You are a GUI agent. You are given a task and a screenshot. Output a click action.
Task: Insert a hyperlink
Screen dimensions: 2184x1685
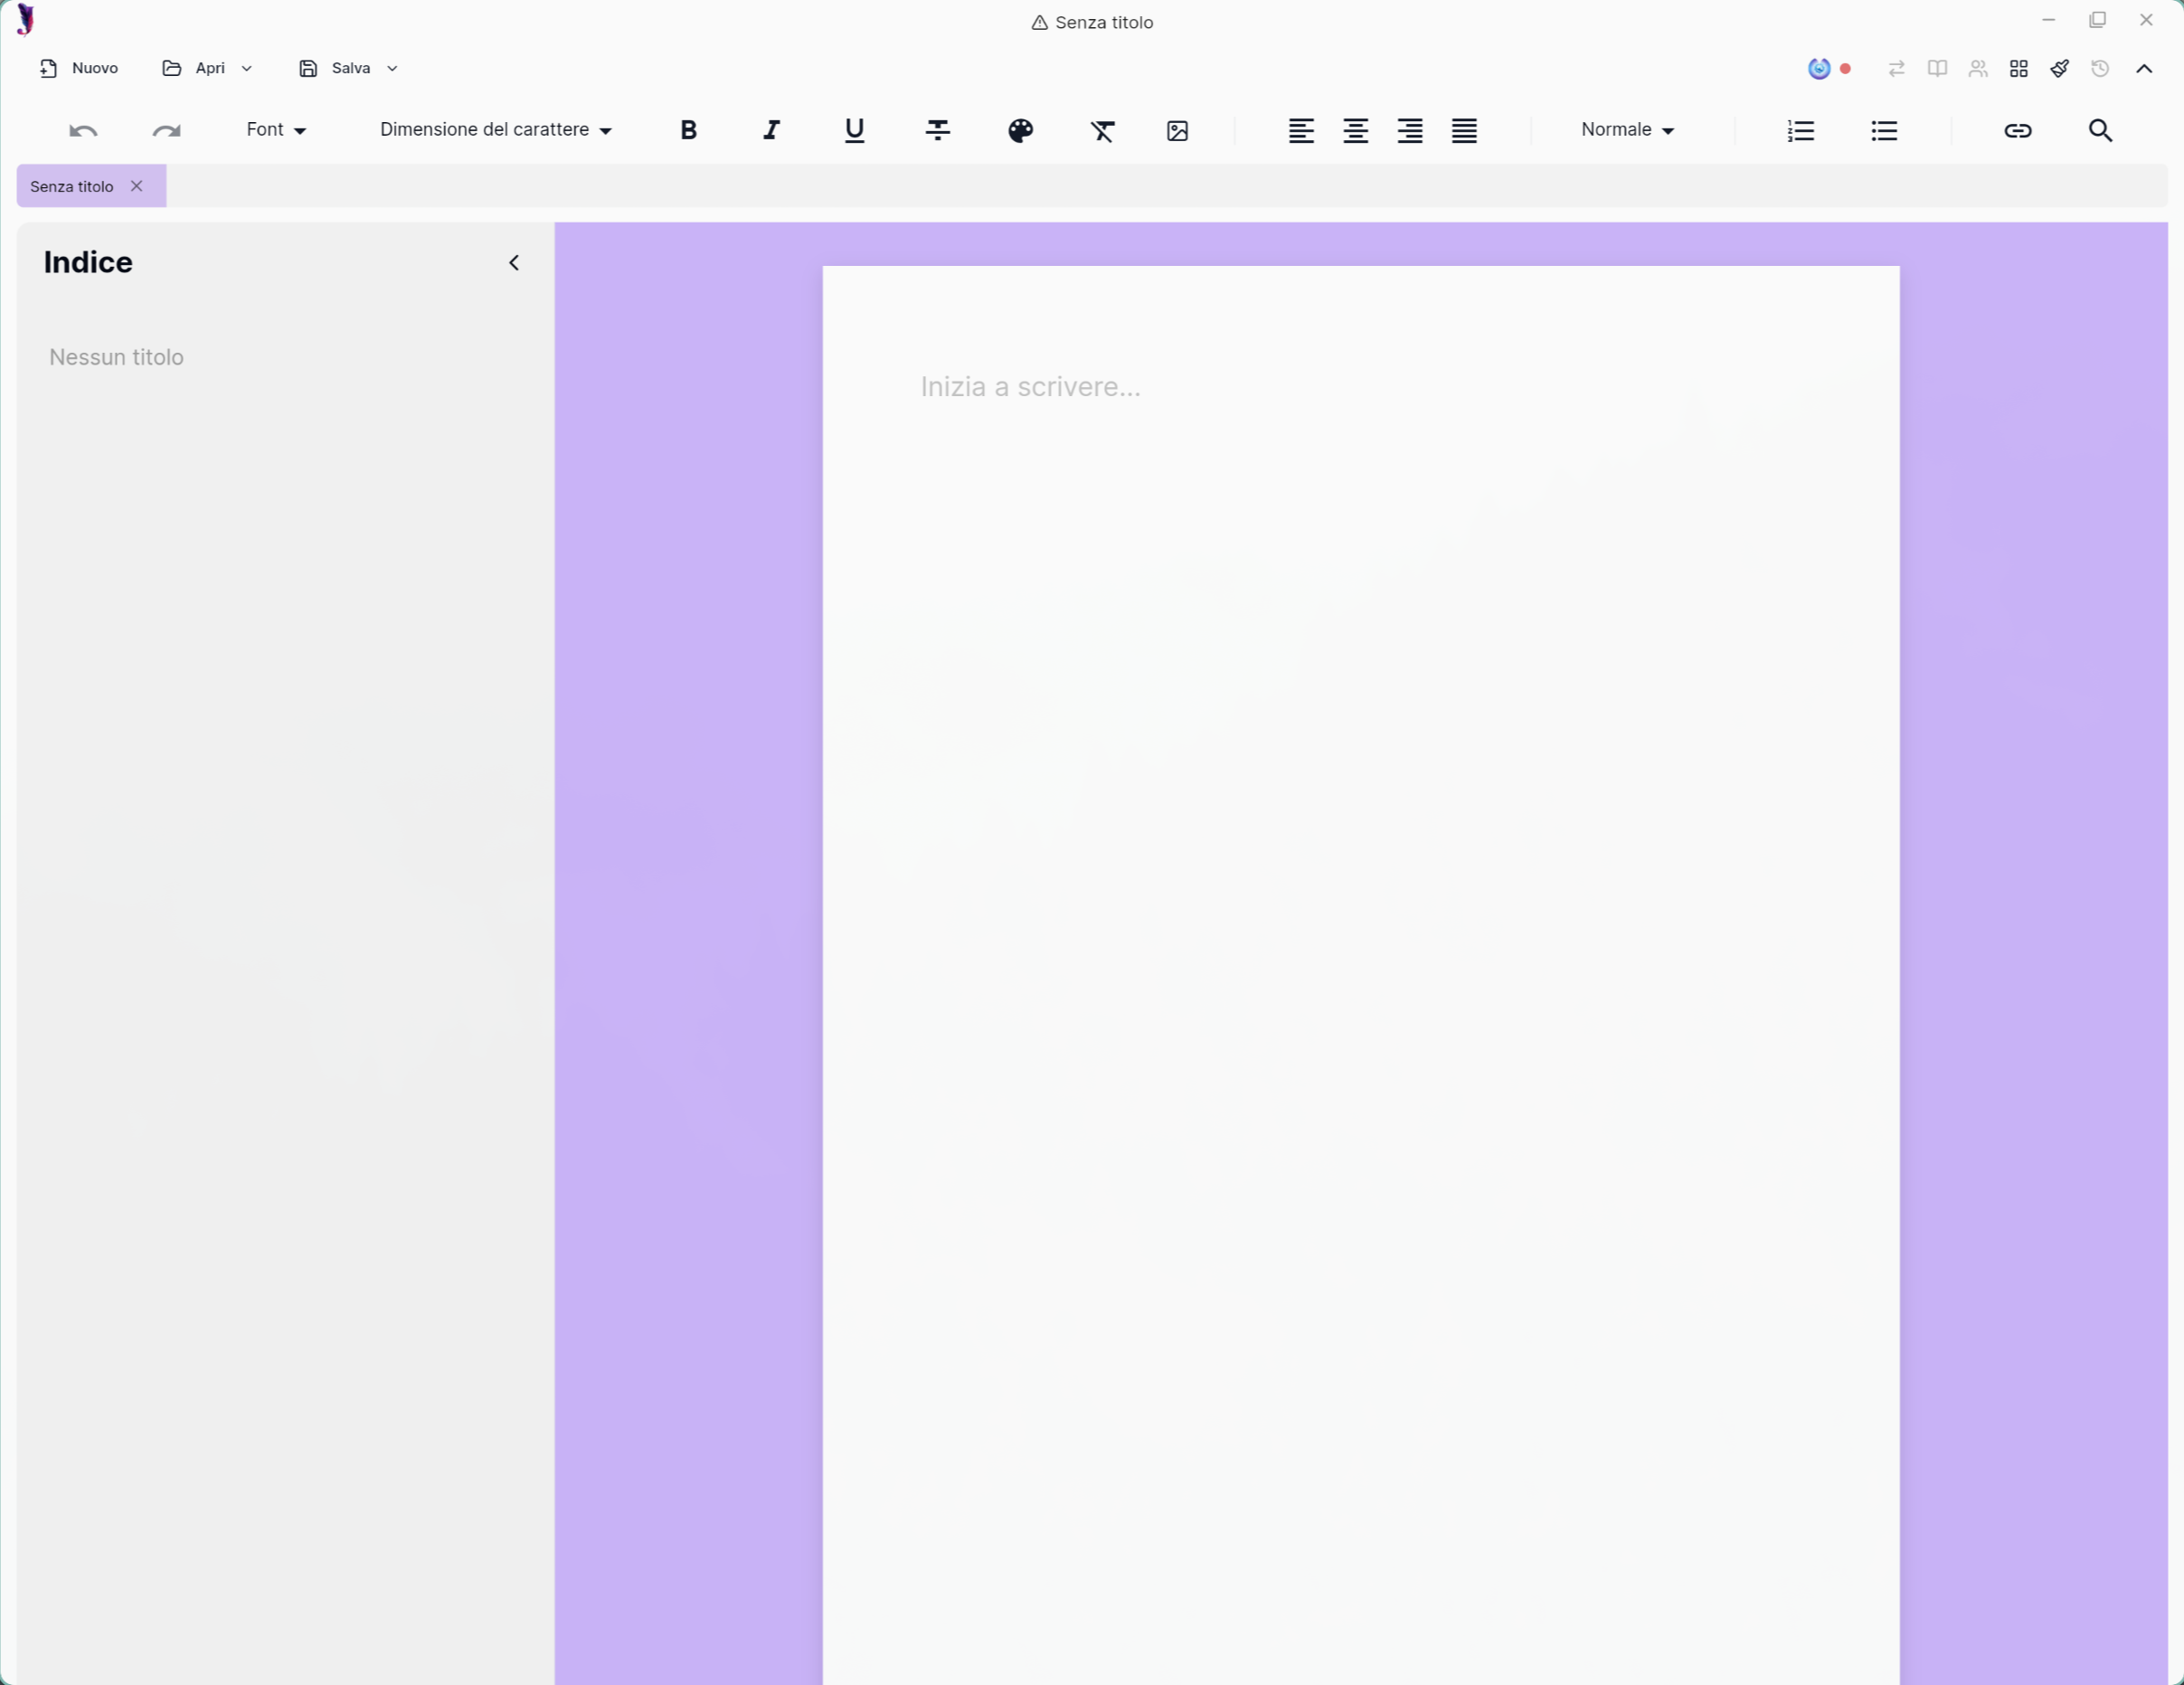[2018, 130]
